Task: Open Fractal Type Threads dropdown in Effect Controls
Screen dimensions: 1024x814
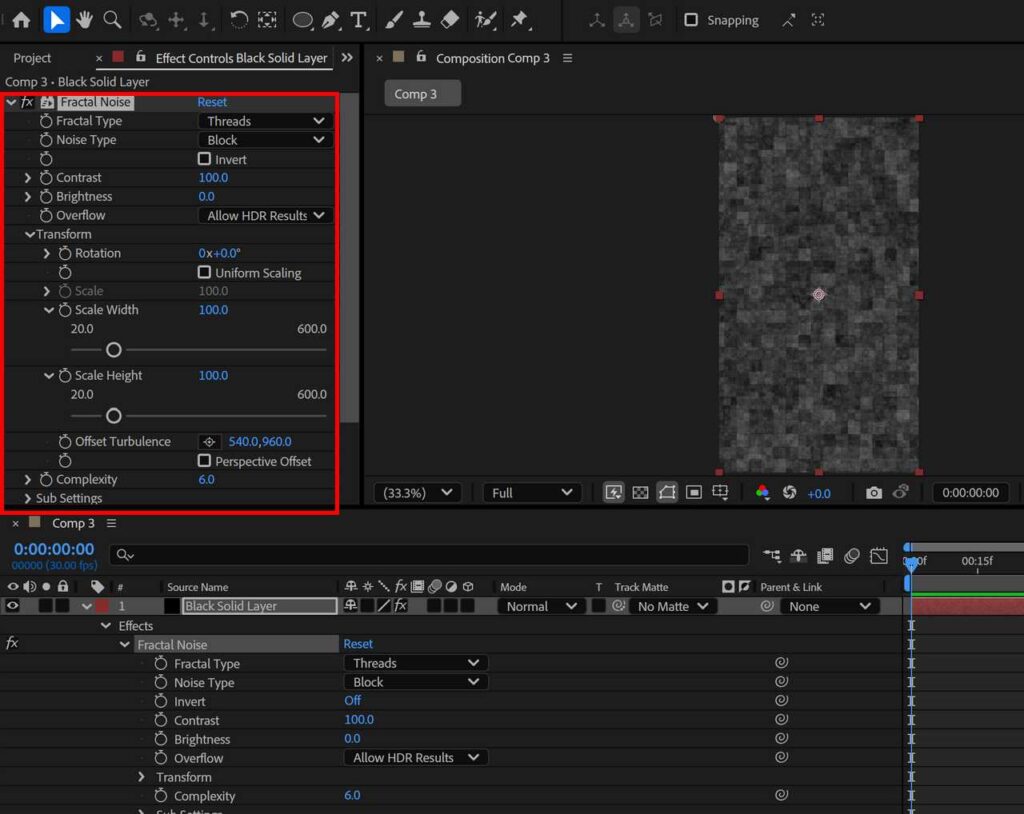Action: (x=264, y=121)
